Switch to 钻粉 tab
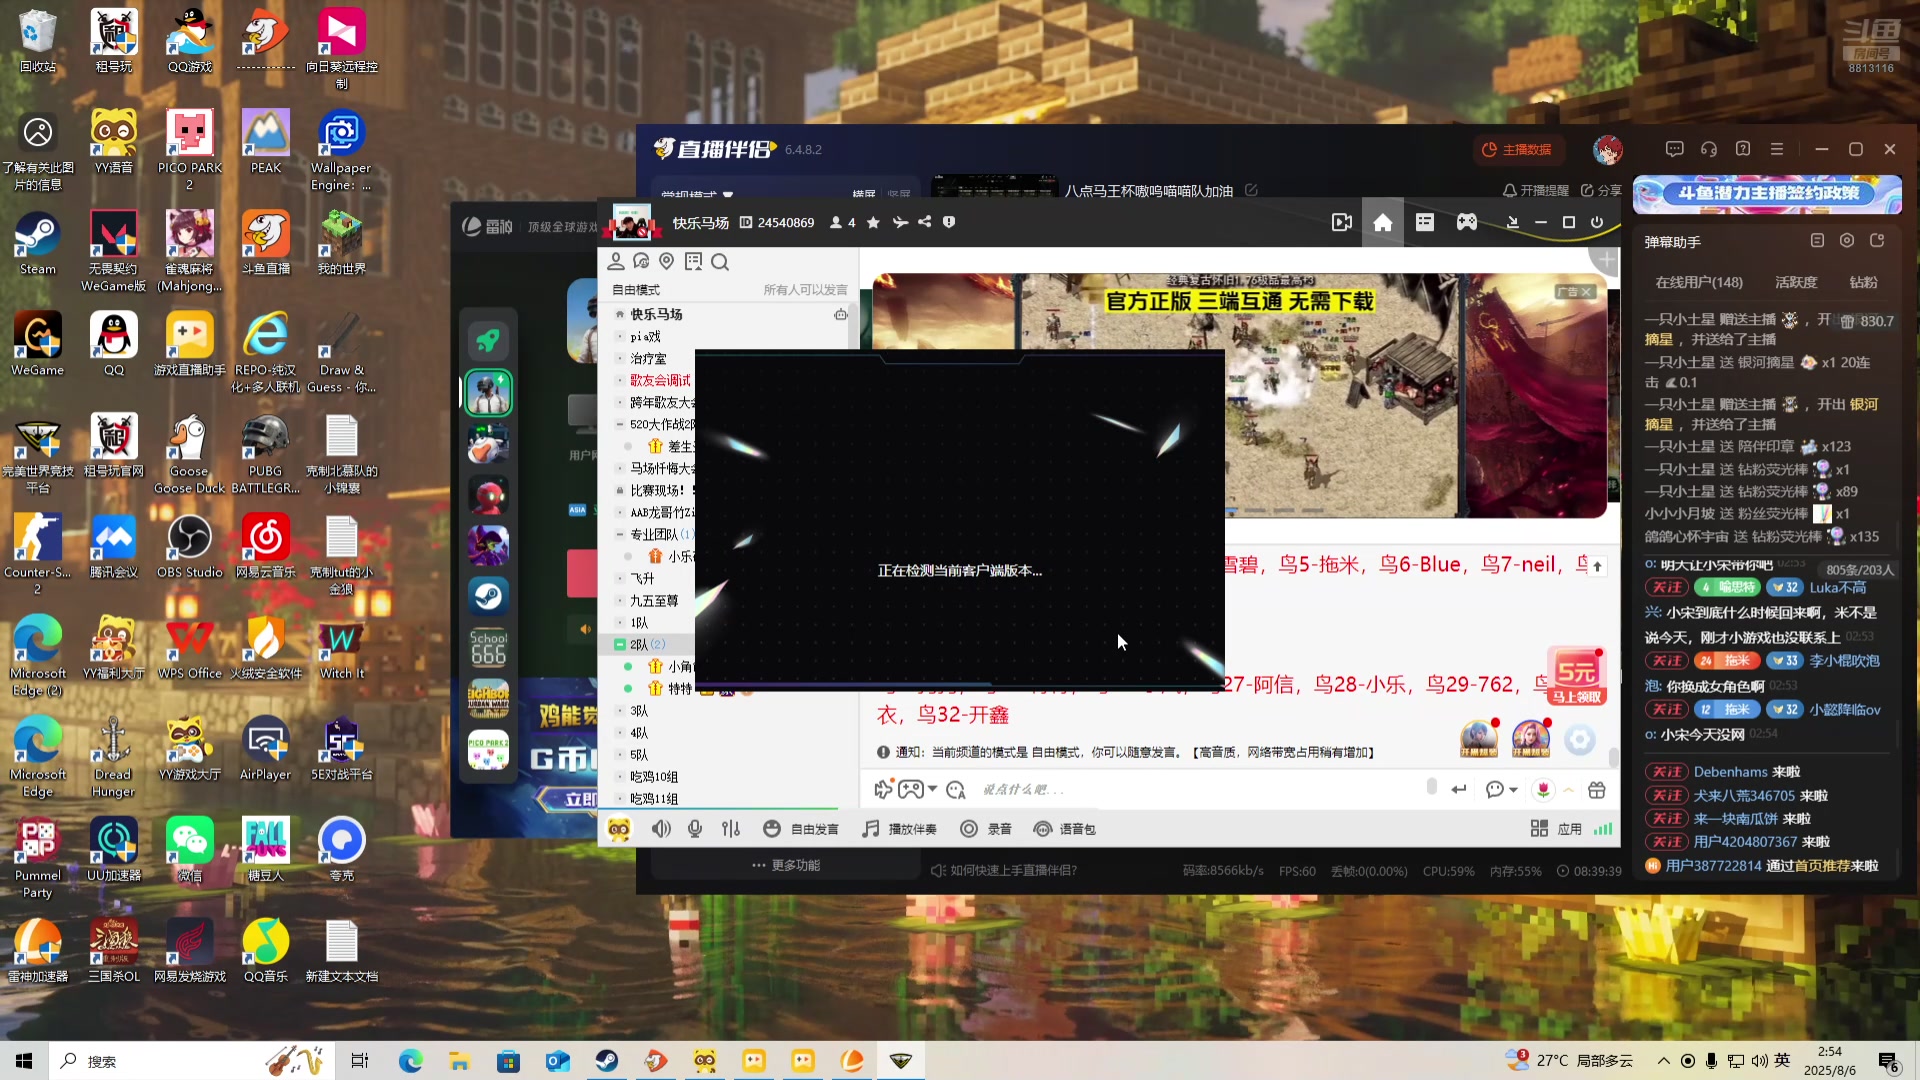The width and height of the screenshot is (1920, 1080). coord(1863,283)
